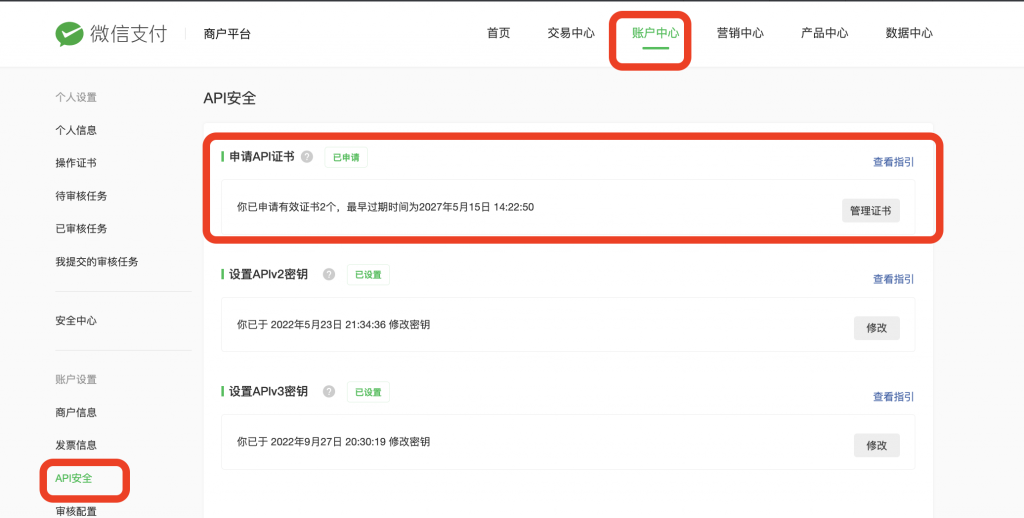Click help icon next to 申请API证书

coord(307,157)
